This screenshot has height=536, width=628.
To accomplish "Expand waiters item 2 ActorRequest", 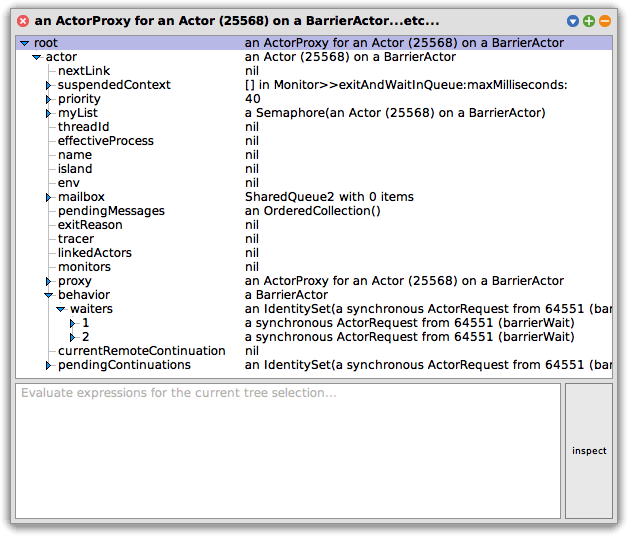I will 72,337.
